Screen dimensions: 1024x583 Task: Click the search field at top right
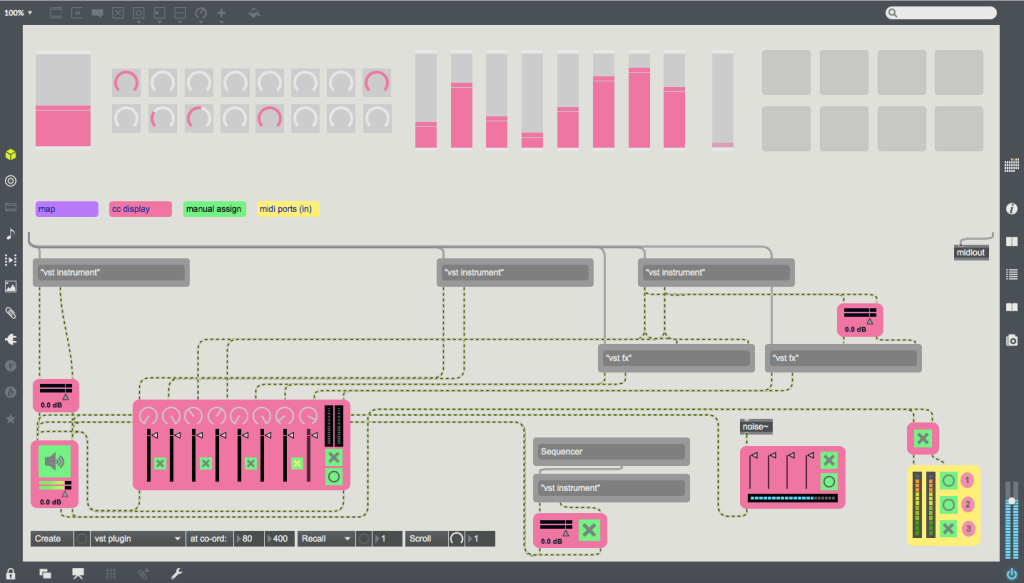coord(940,13)
